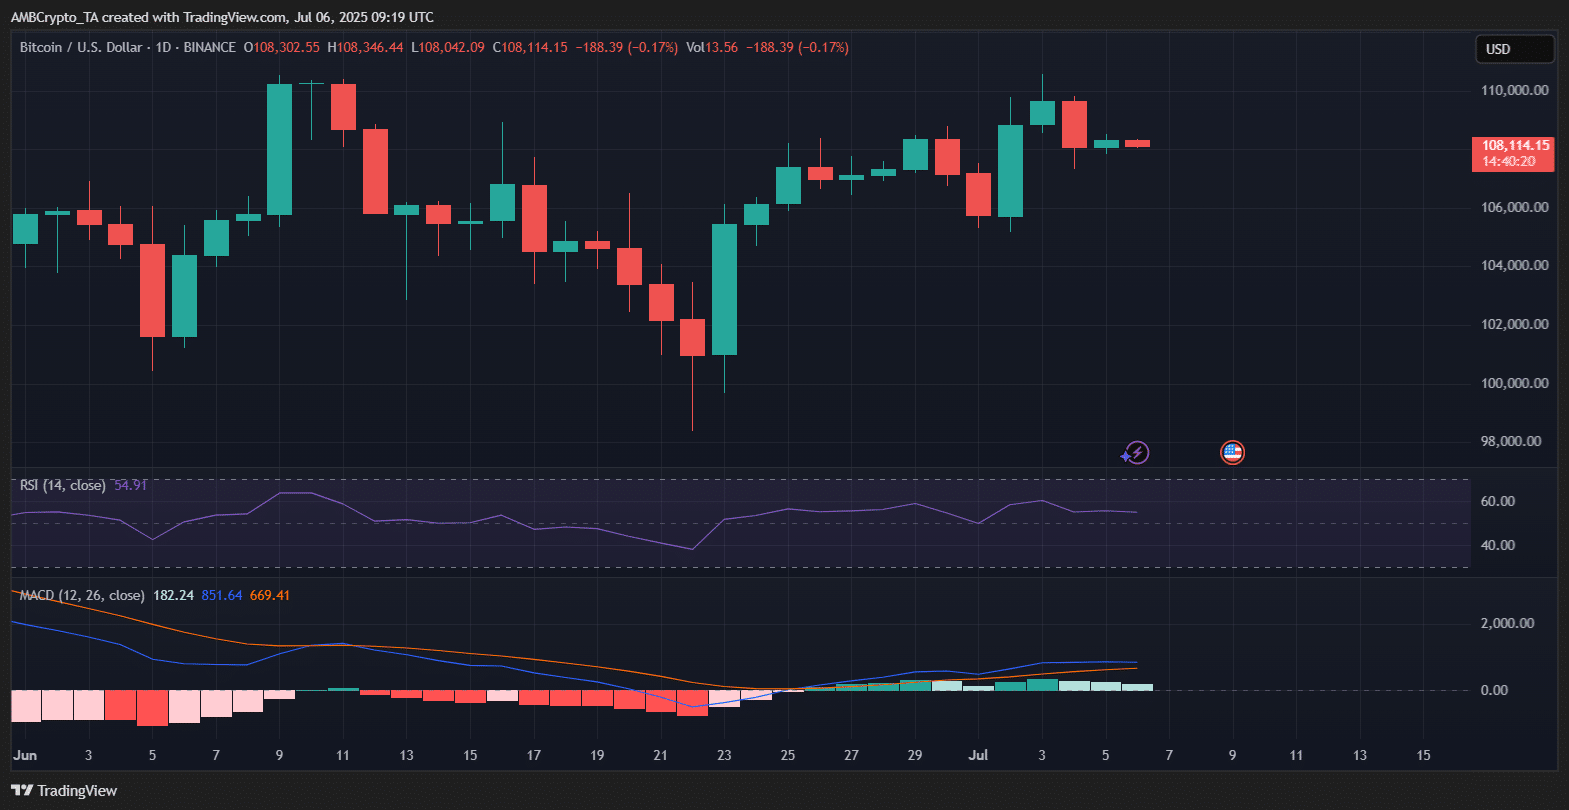Viewport: 1569px width, 810px height.
Task: Click the Jun label on the time axis
Action: click(25, 755)
